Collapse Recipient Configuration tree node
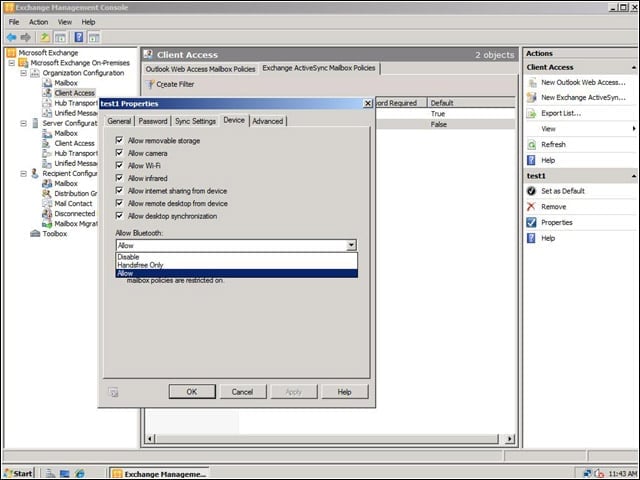640x480 pixels. [24, 173]
